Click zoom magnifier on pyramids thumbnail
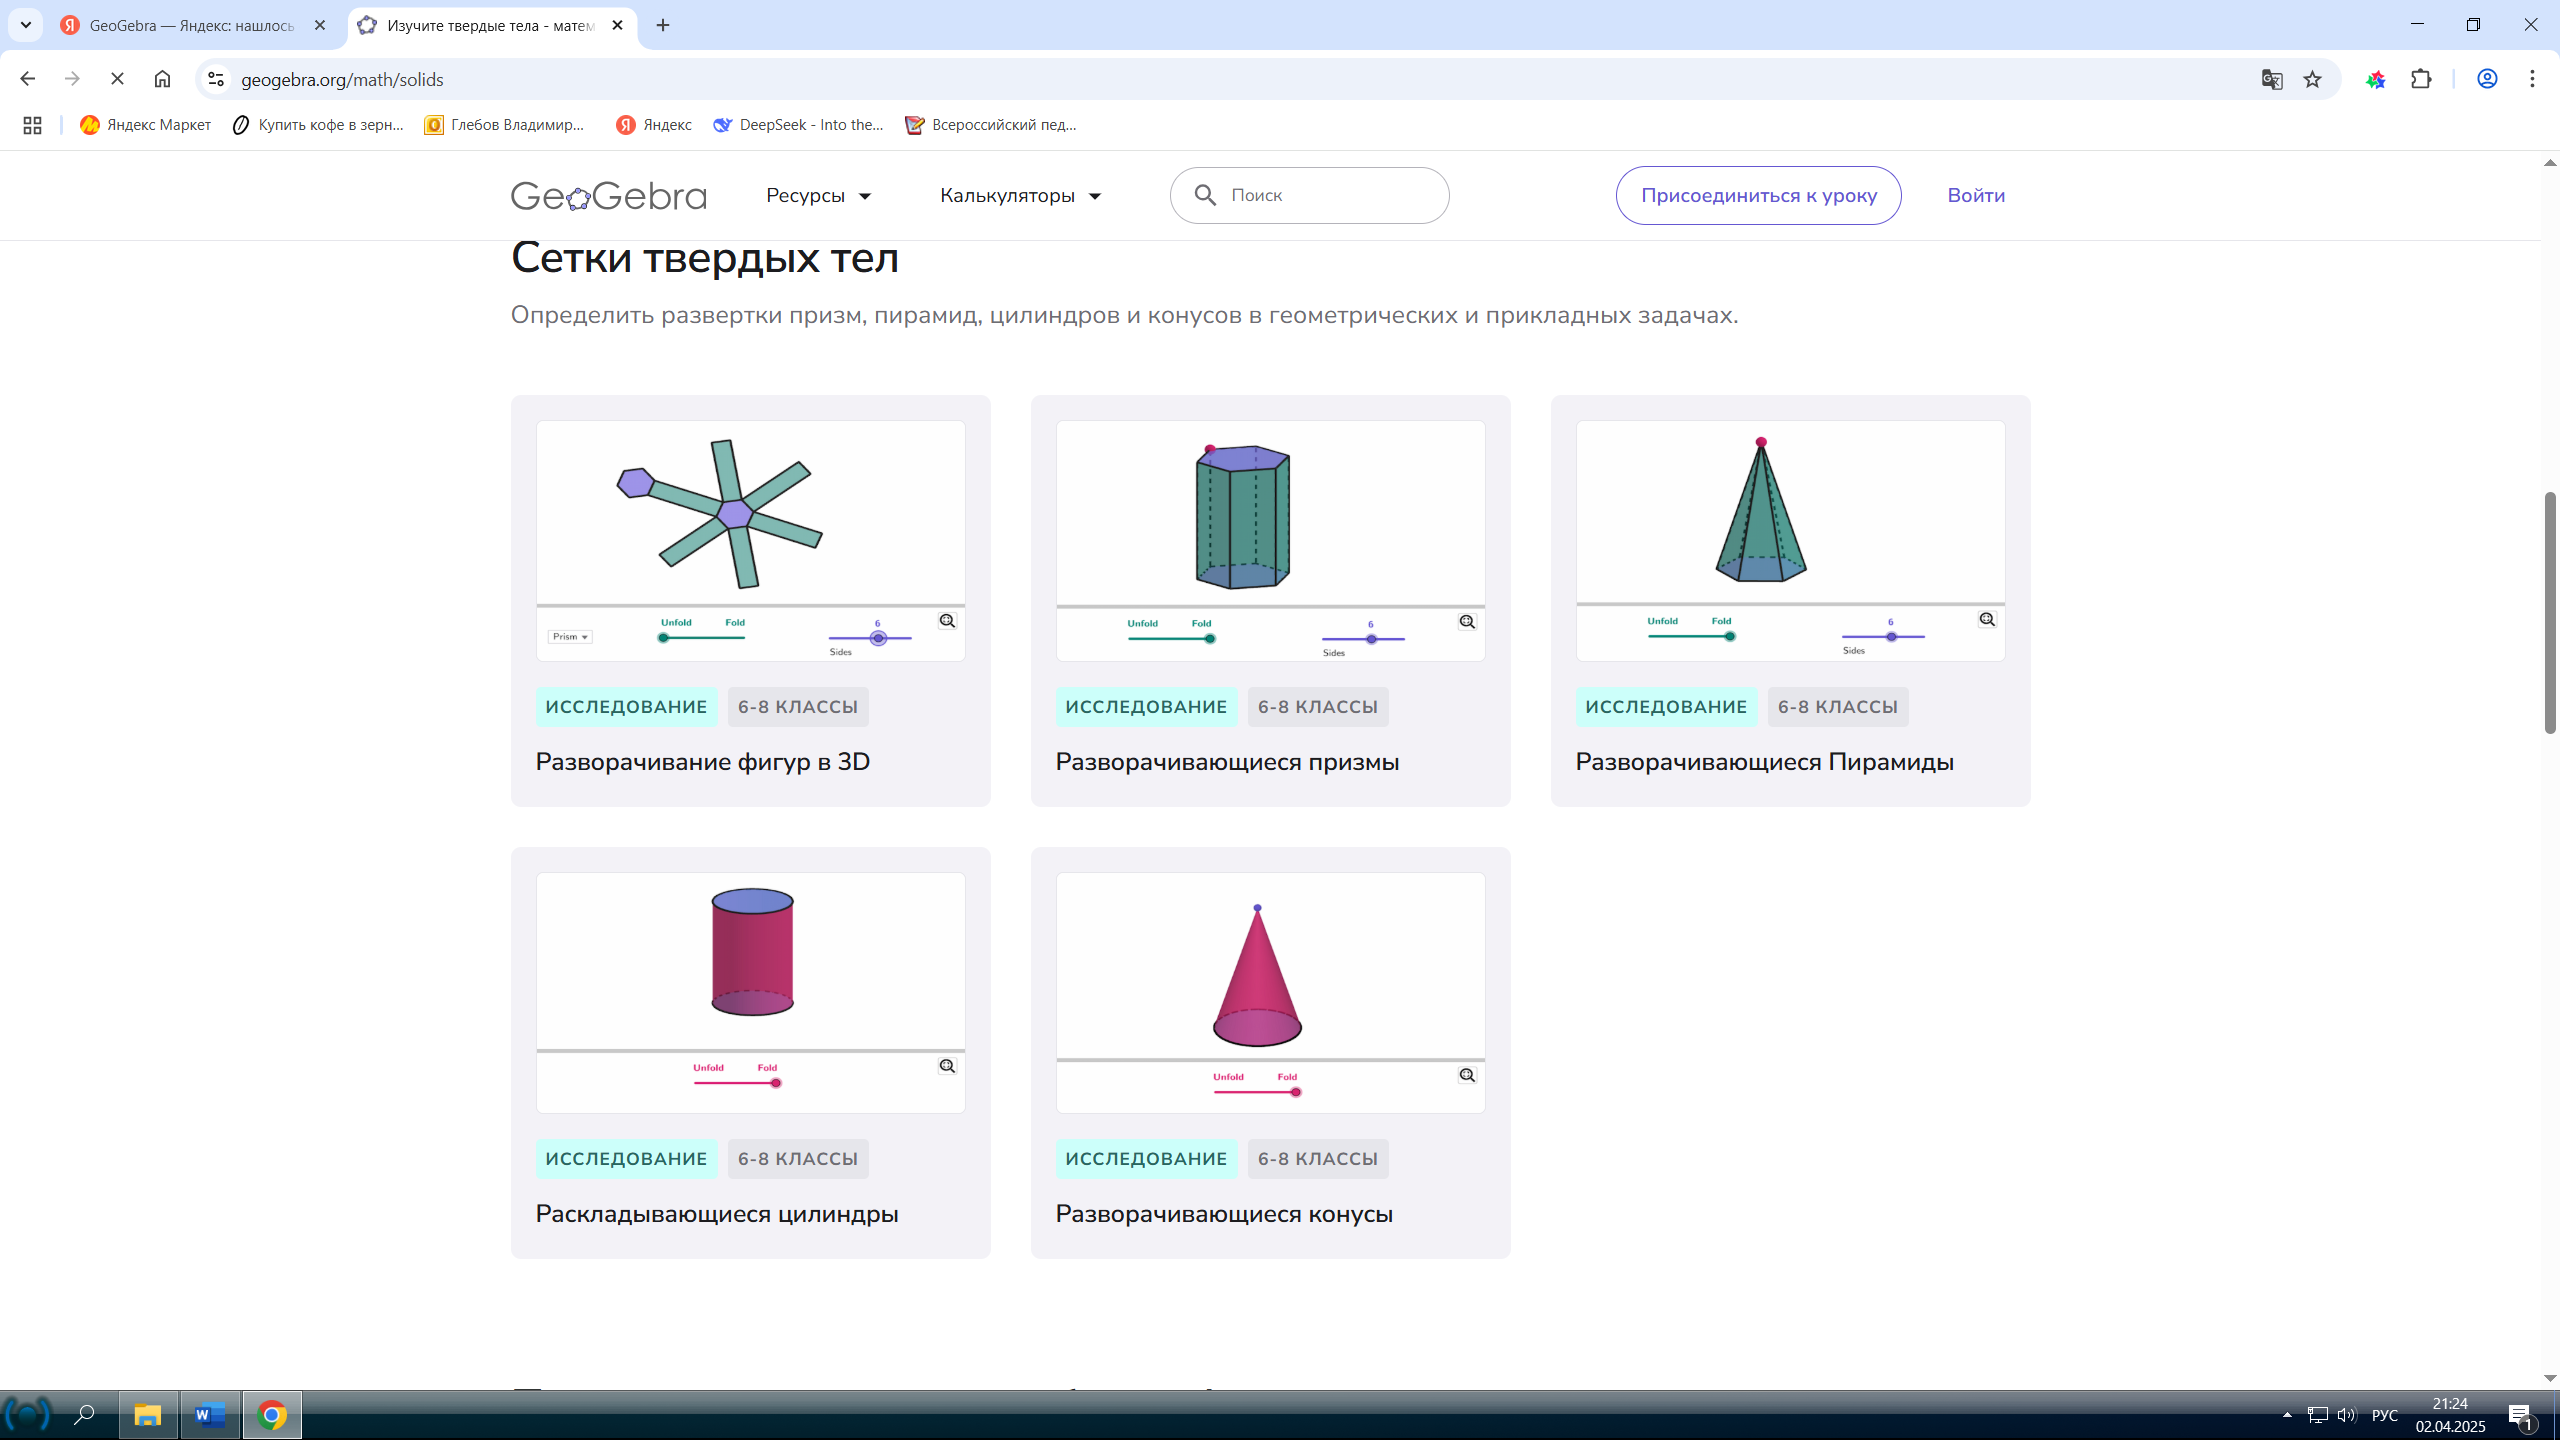Screen dimensions: 2560x1440 pyautogui.click(x=1987, y=620)
